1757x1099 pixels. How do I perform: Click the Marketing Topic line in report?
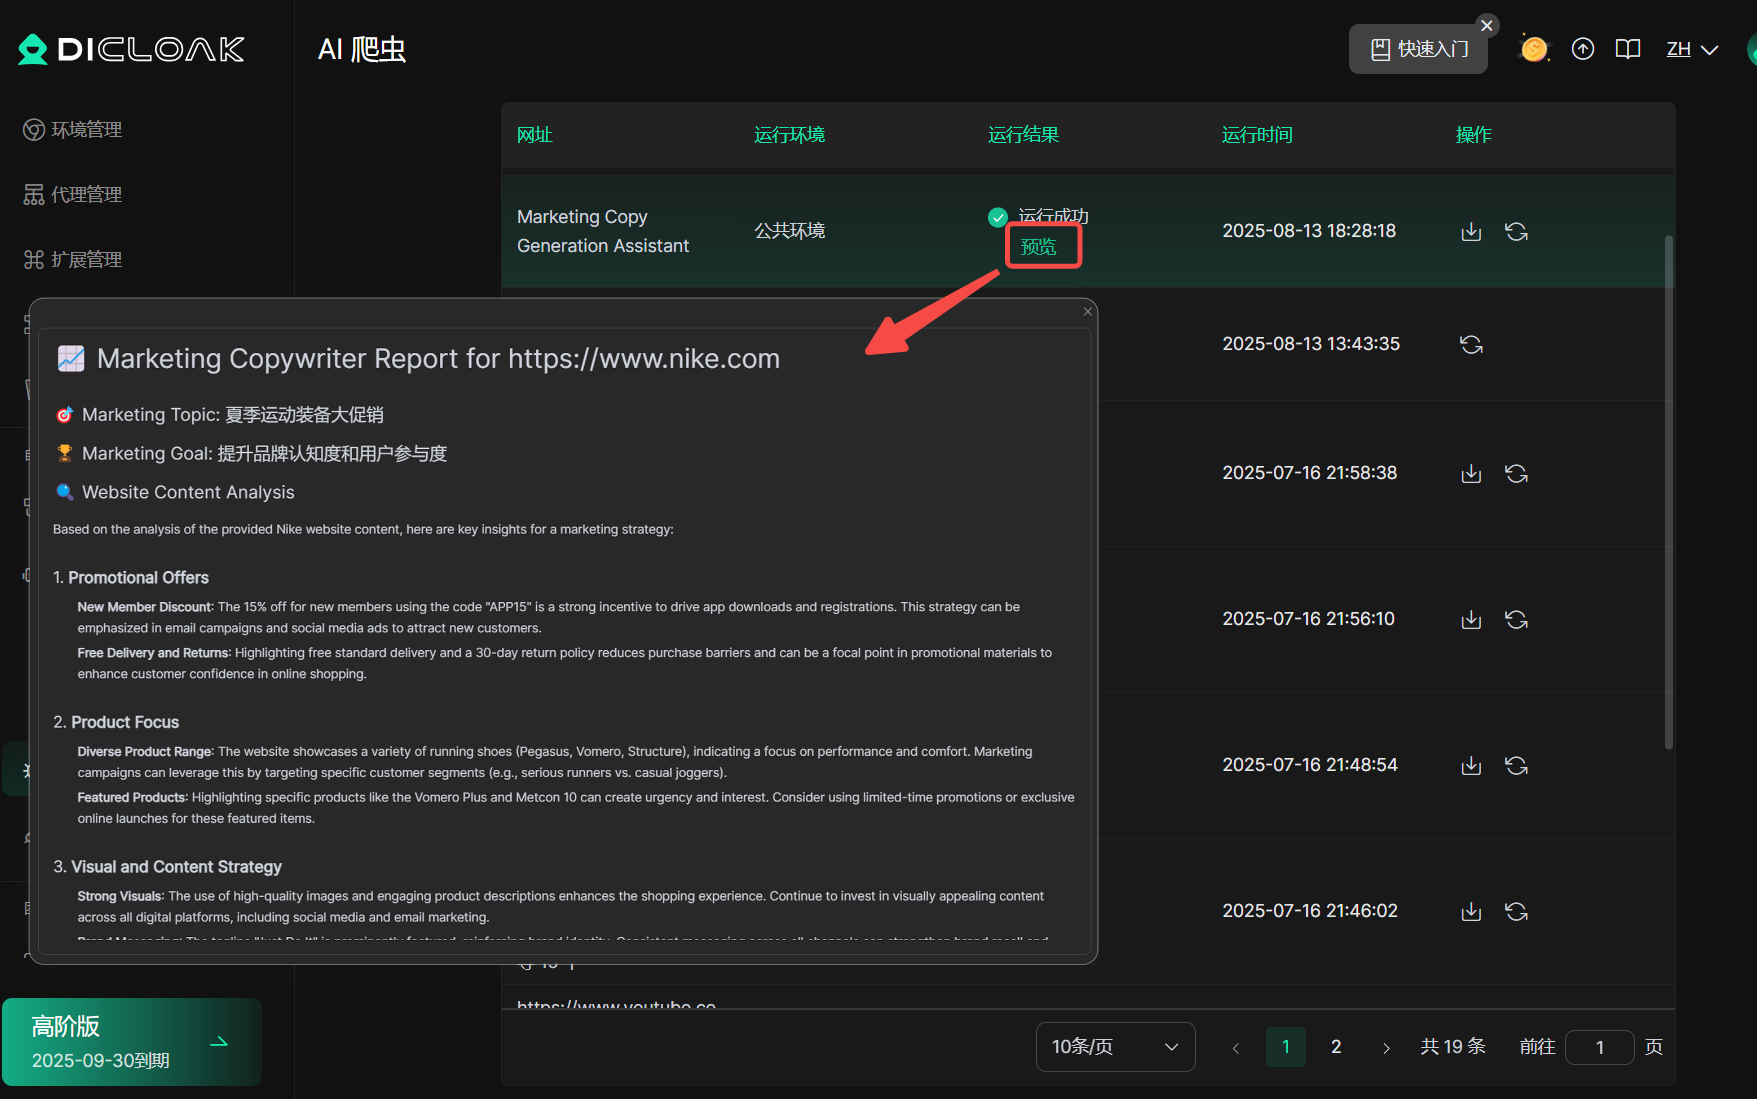(x=219, y=415)
